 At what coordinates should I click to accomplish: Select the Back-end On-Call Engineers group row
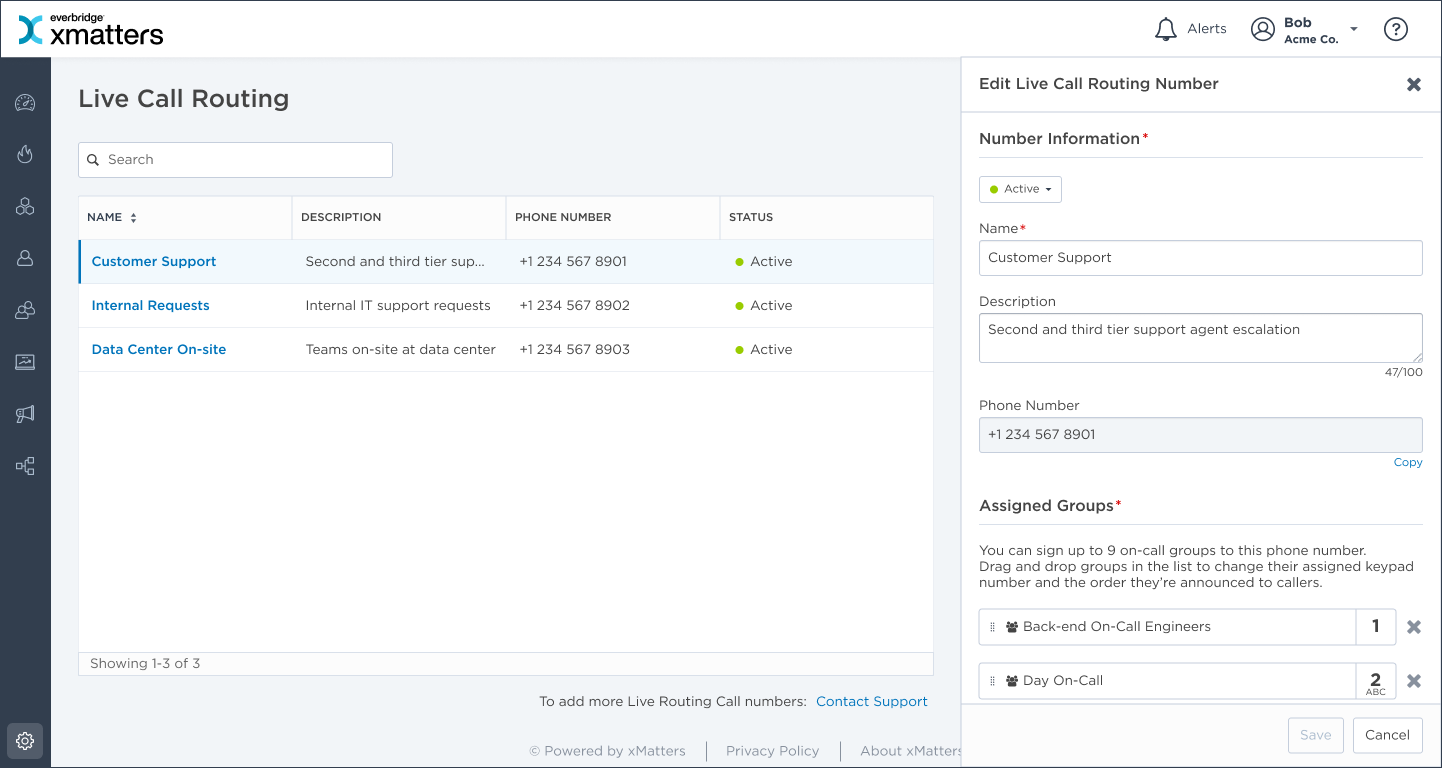pyautogui.click(x=1167, y=627)
